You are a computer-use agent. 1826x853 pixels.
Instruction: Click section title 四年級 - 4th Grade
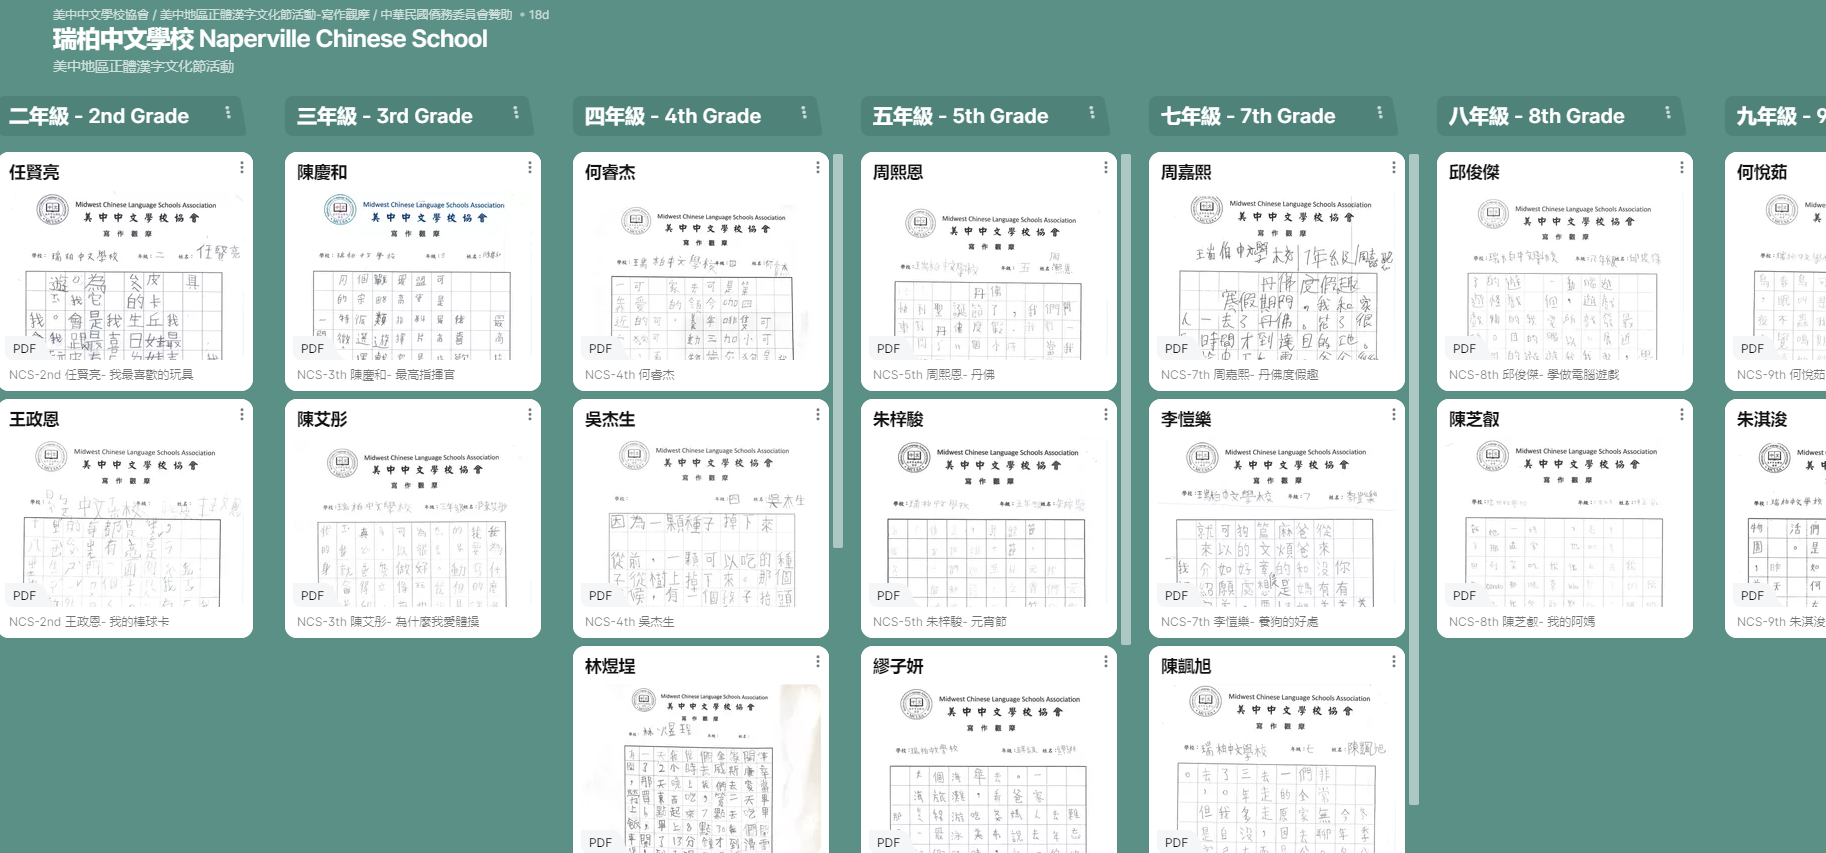tap(673, 116)
